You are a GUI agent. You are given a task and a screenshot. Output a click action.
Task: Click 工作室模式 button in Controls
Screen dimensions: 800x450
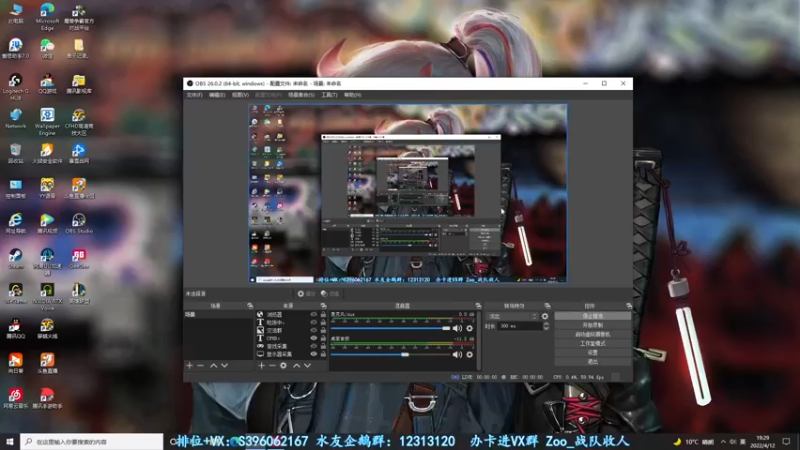pyautogui.click(x=592, y=344)
